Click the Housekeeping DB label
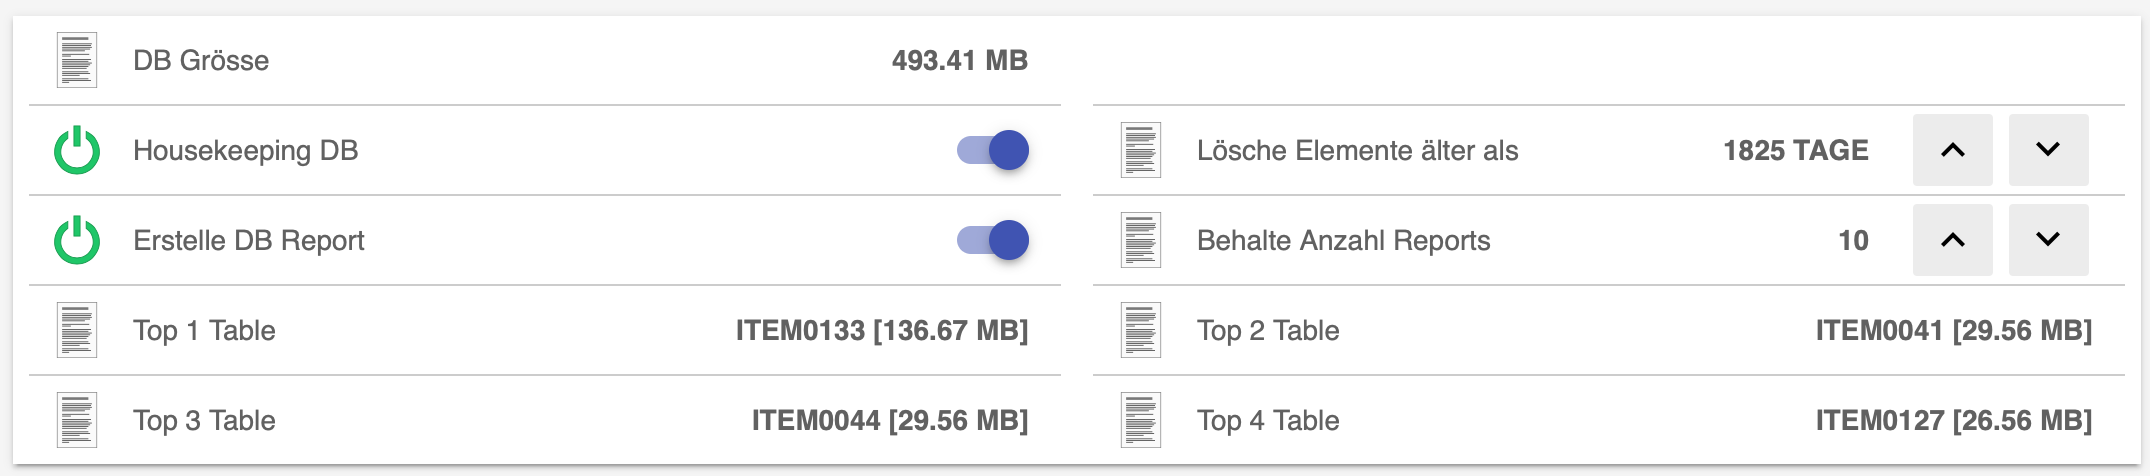This screenshot has width=2150, height=476. coord(245,150)
